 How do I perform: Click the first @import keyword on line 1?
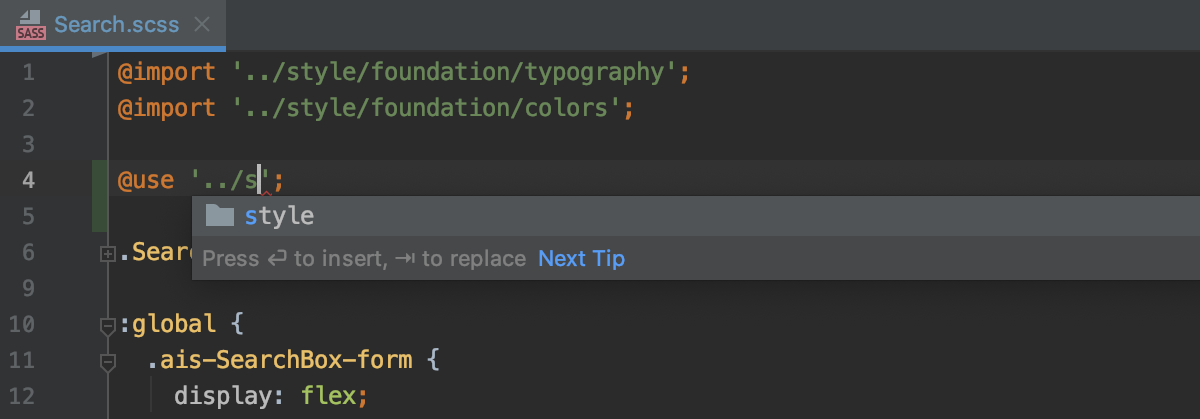[167, 72]
